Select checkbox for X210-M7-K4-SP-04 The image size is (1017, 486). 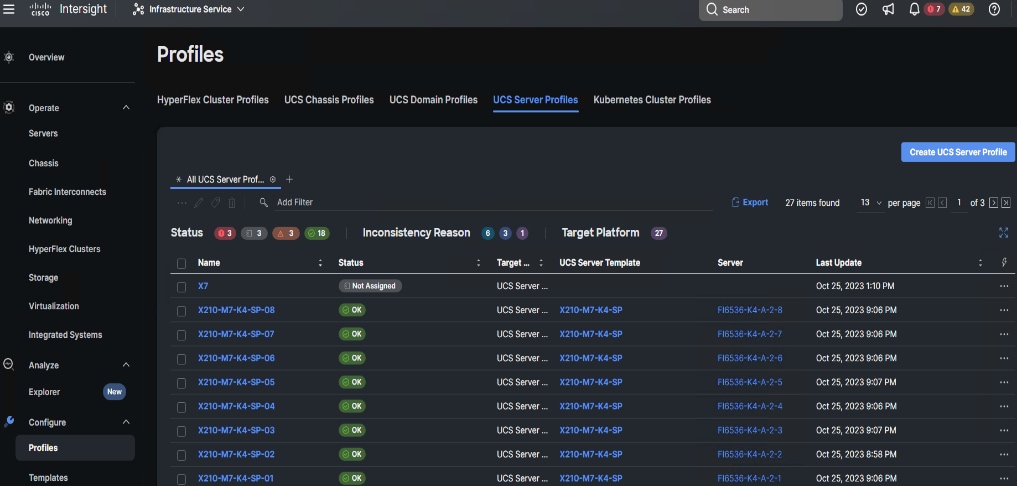(x=182, y=407)
